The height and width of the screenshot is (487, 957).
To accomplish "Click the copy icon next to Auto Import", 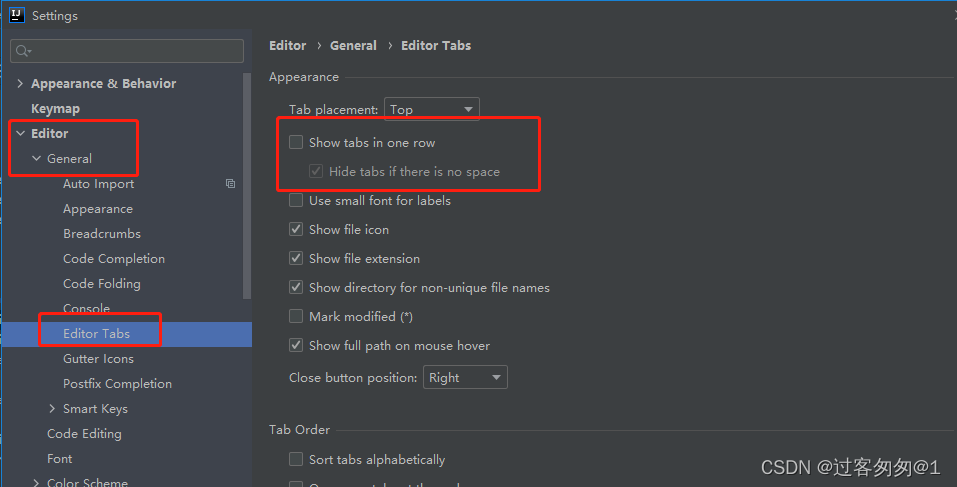I will (230, 184).
